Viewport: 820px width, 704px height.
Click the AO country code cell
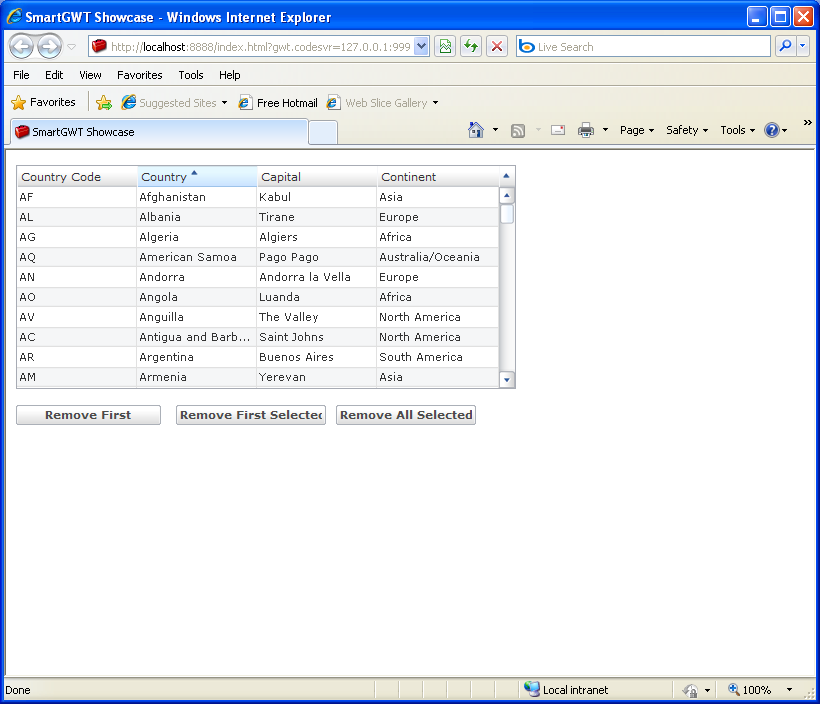(77, 297)
